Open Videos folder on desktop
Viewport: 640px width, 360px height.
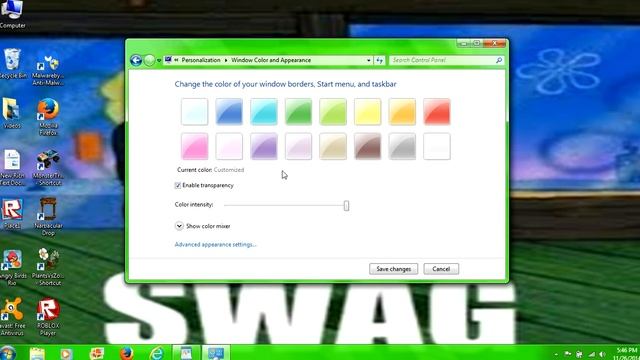coord(12,113)
